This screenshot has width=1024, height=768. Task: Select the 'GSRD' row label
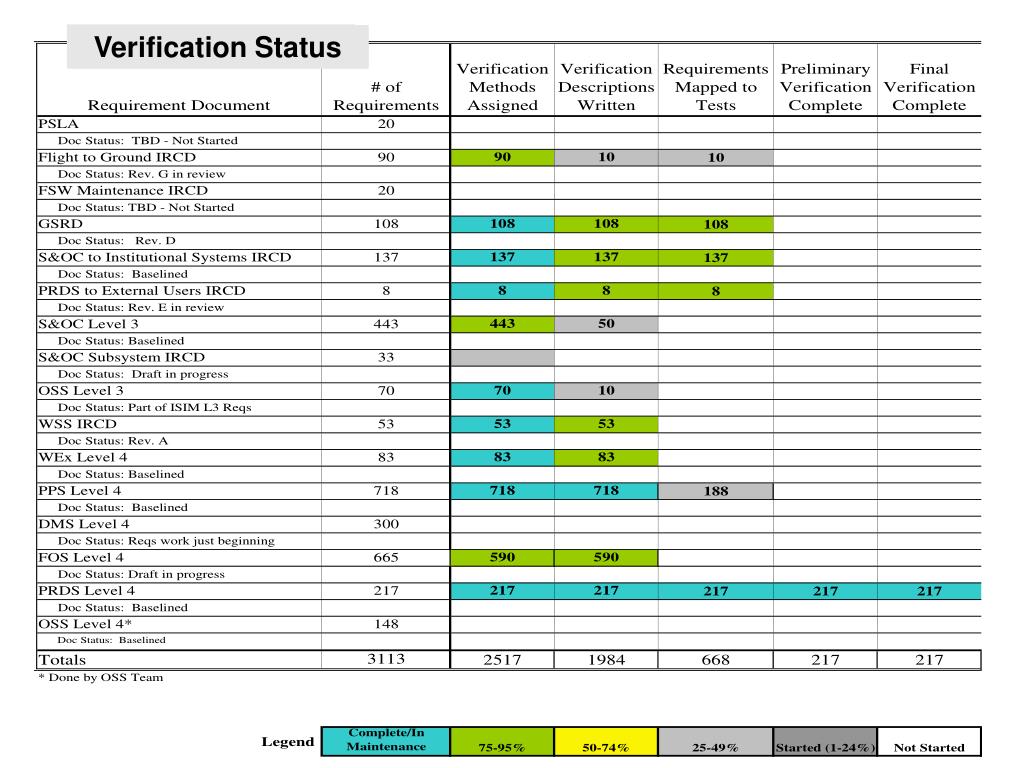[61, 224]
